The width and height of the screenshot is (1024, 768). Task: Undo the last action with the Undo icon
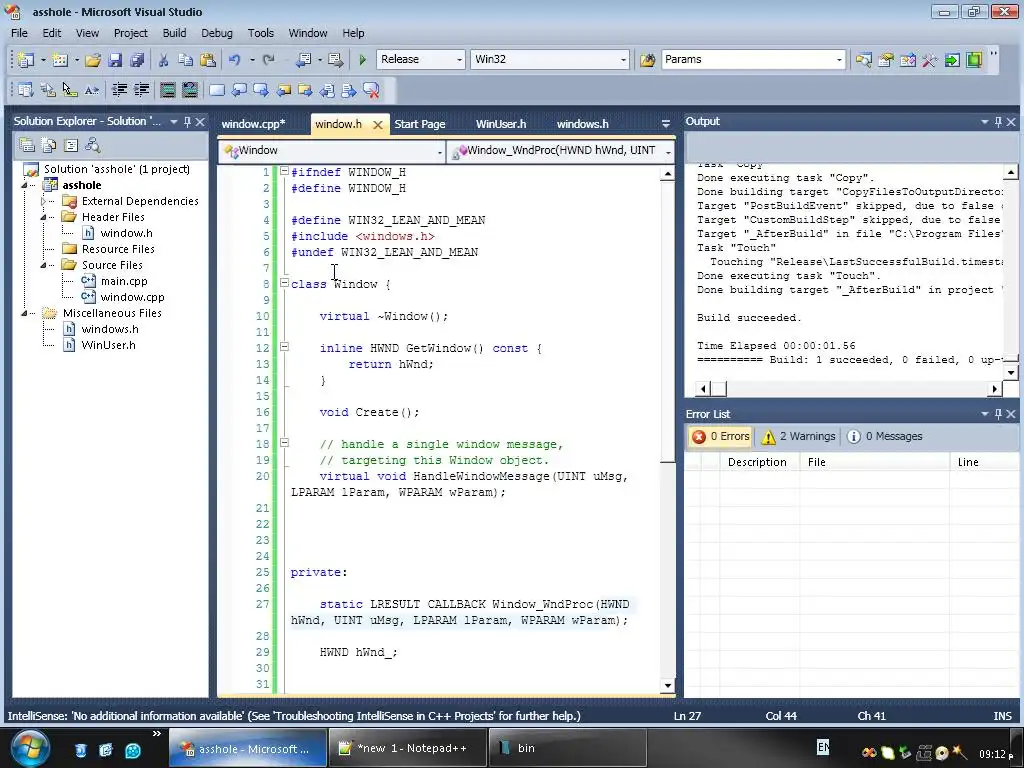[234, 59]
